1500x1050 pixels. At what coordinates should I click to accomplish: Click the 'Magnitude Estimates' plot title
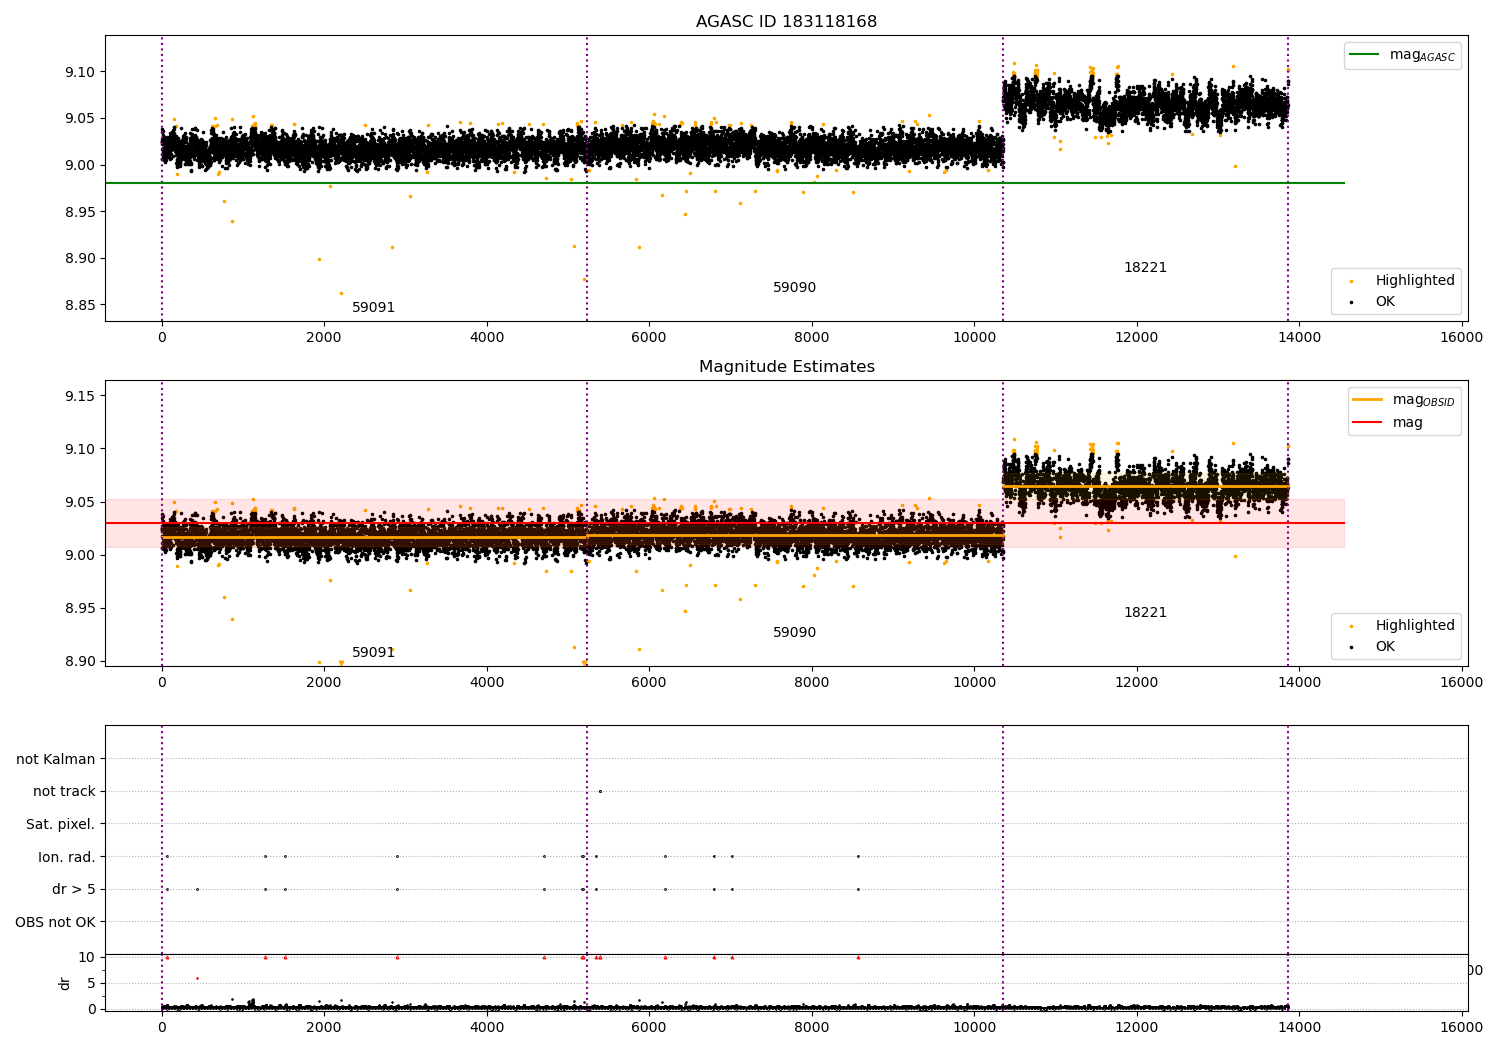coord(786,367)
